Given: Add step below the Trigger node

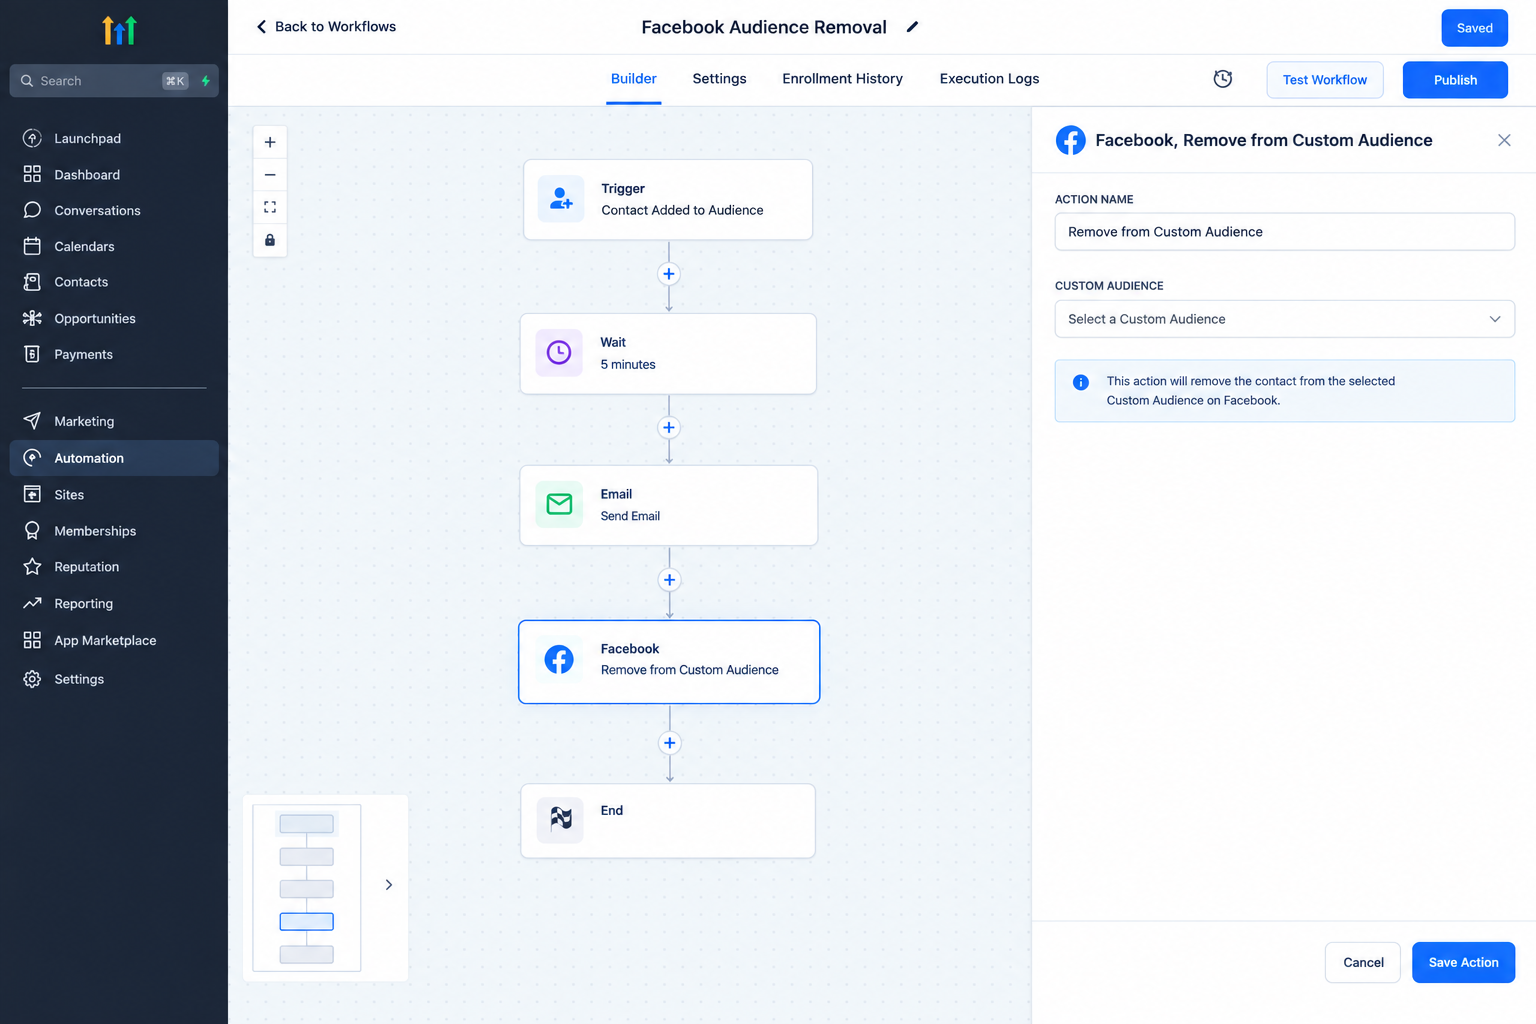Looking at the screenshot, I should [669, 274].
